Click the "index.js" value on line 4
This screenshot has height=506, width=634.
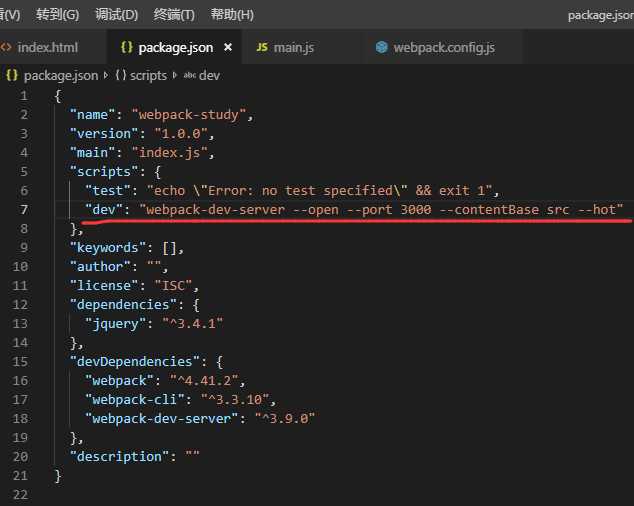170,153
